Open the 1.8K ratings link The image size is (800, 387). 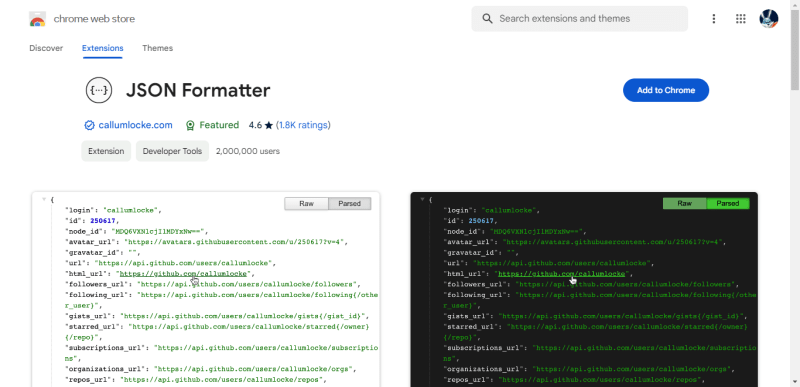[x=303, y=125]
